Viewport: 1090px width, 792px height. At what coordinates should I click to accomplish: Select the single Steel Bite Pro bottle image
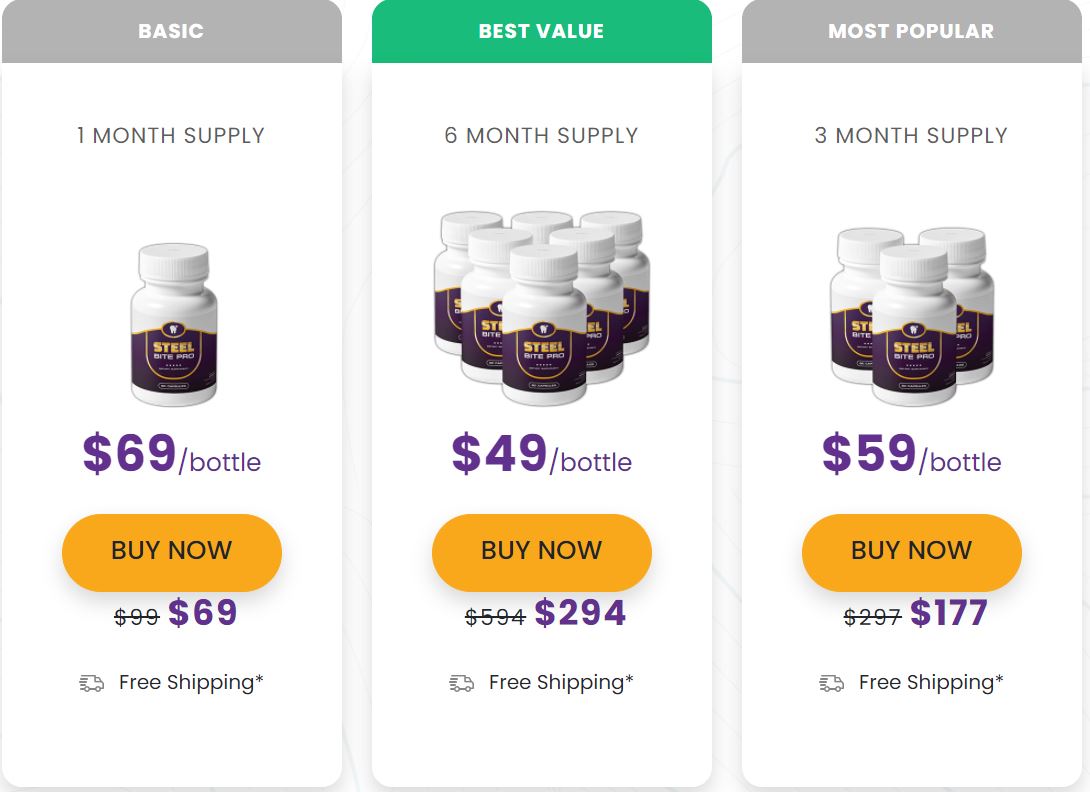coord(174,324)
